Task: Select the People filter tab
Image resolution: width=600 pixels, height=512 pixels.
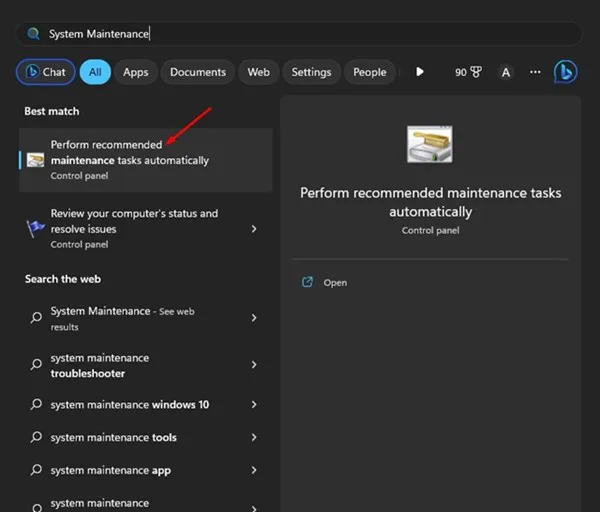Action: point(369,72)
